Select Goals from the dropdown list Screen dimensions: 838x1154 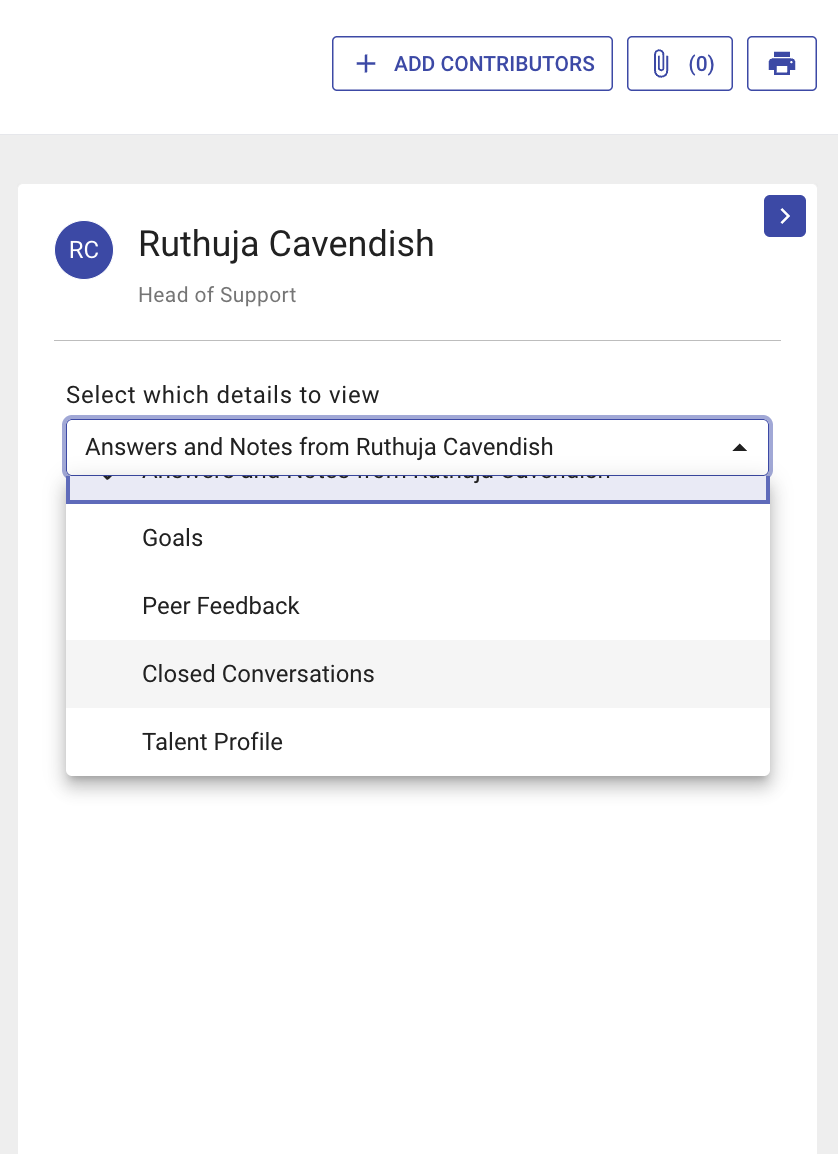pos(418,538)
